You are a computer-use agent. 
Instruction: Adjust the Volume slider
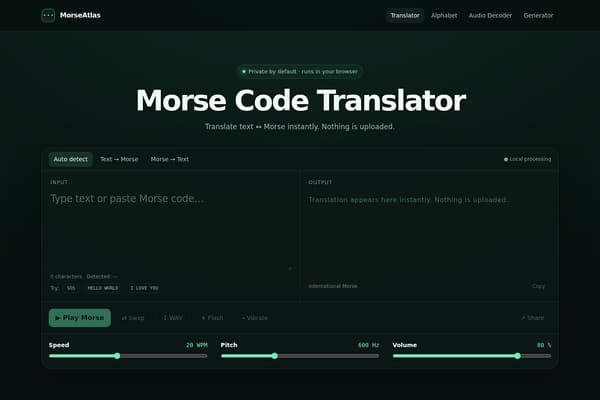coord(472,356)
